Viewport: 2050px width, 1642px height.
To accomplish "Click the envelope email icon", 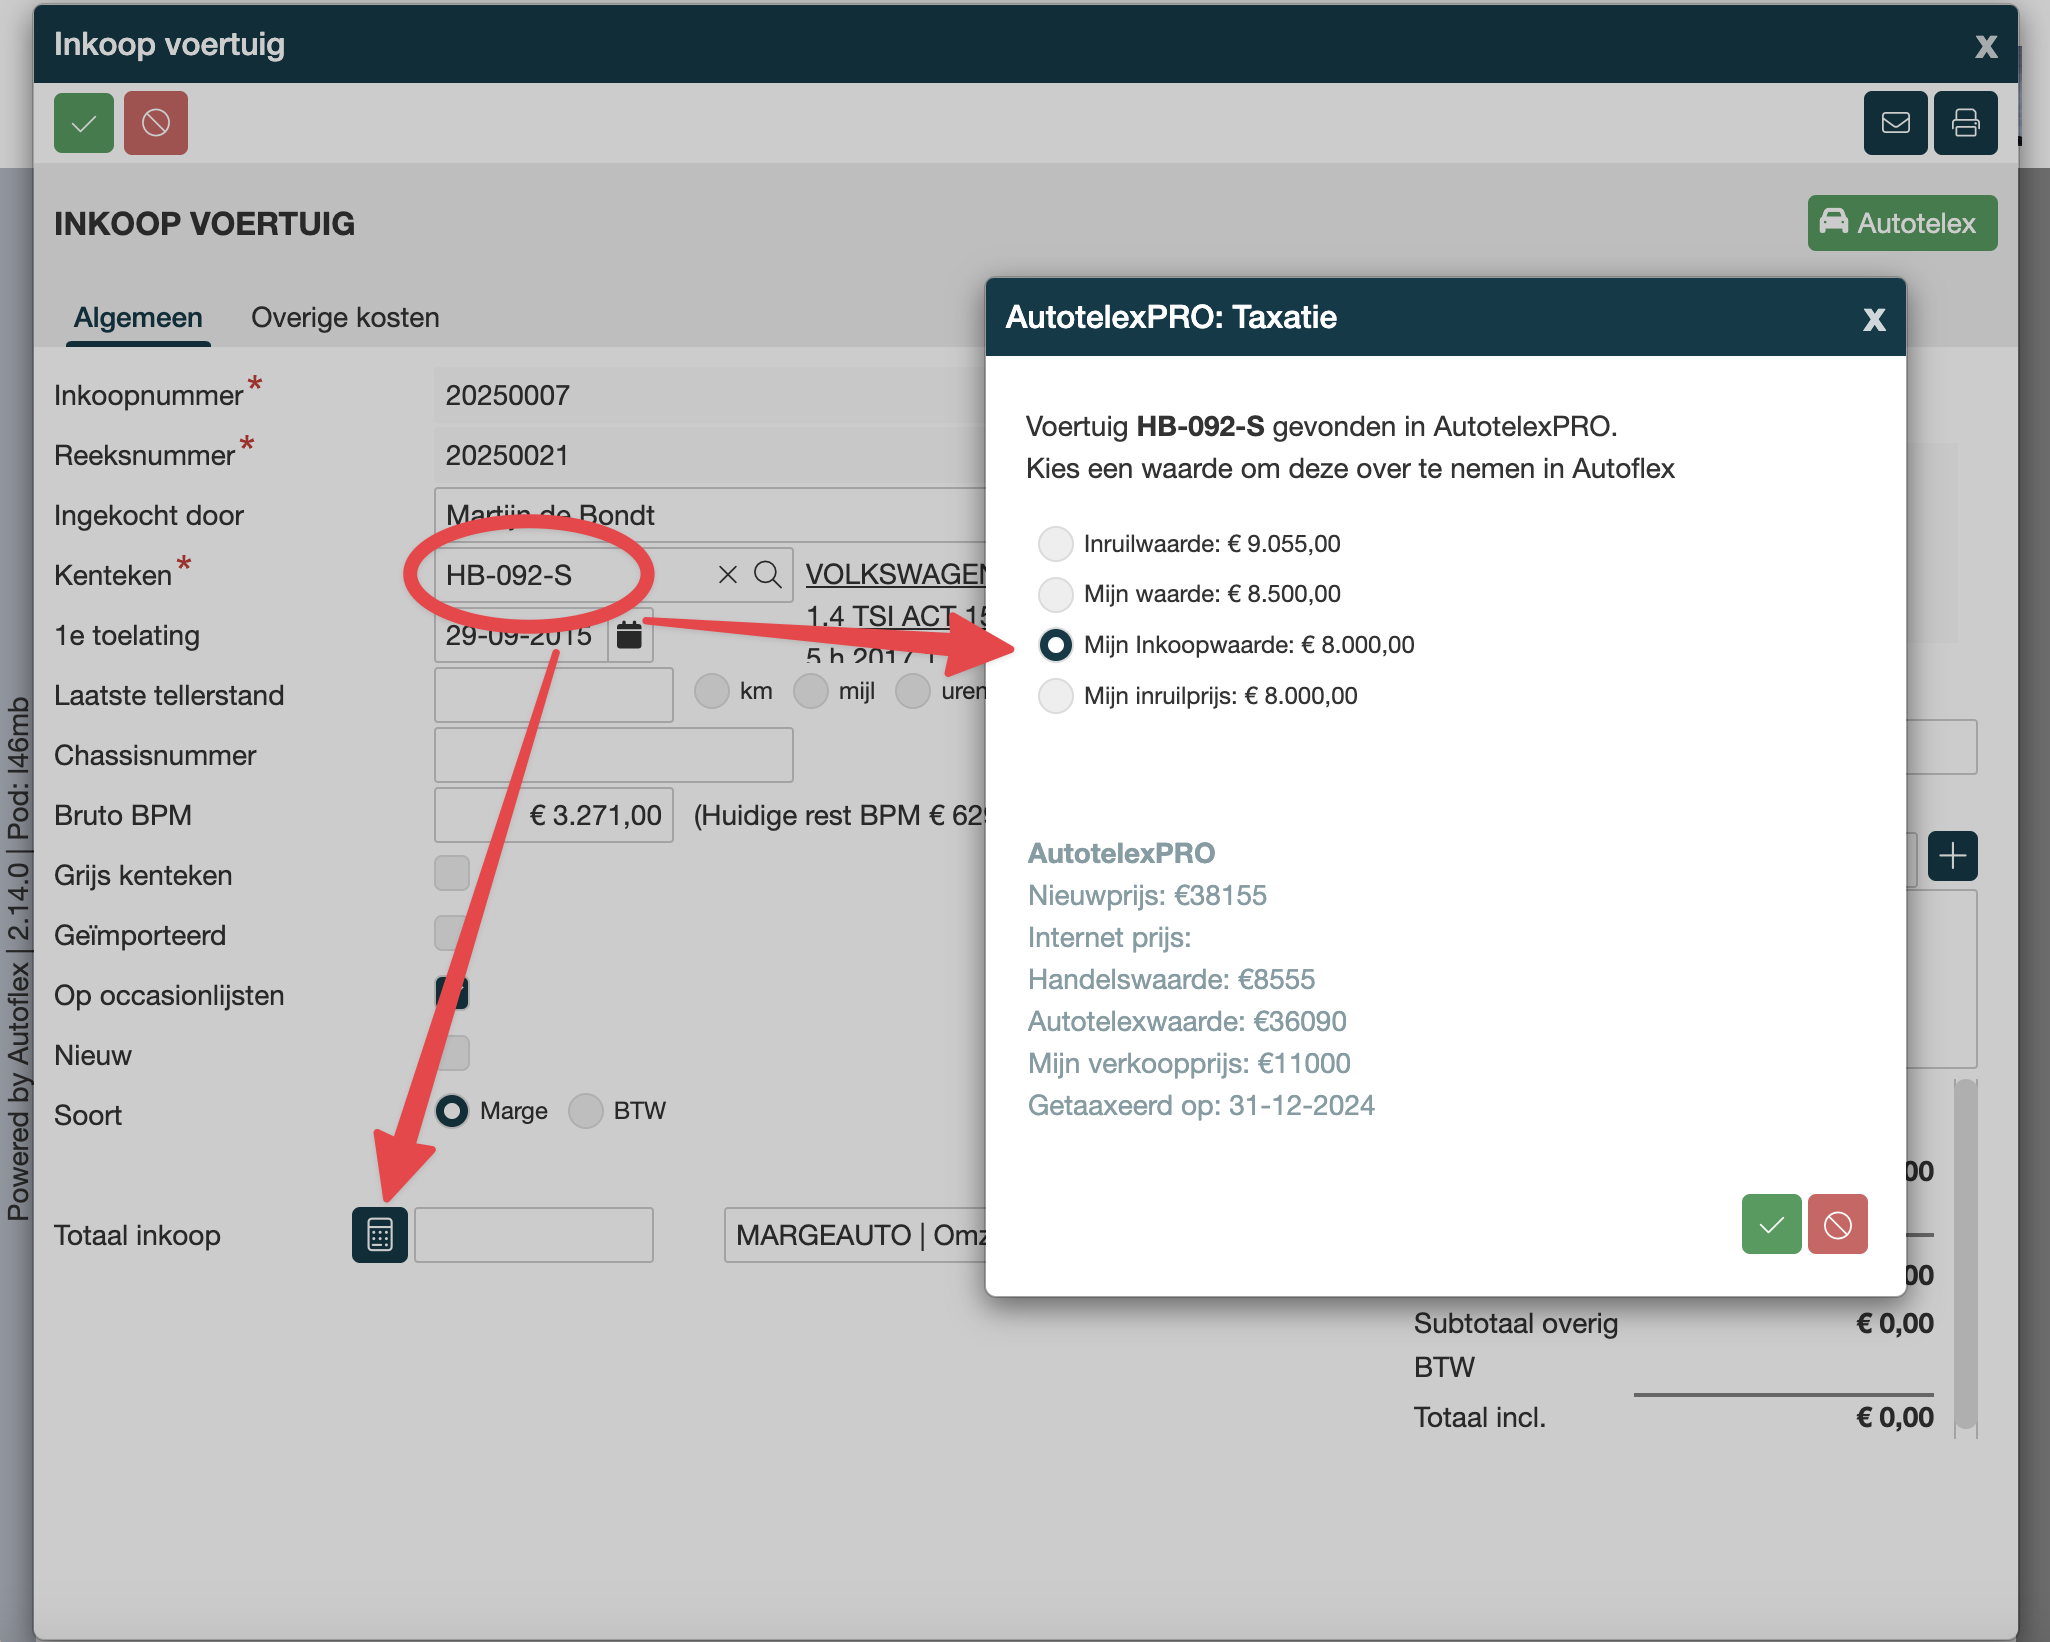I will (1895, 123).
